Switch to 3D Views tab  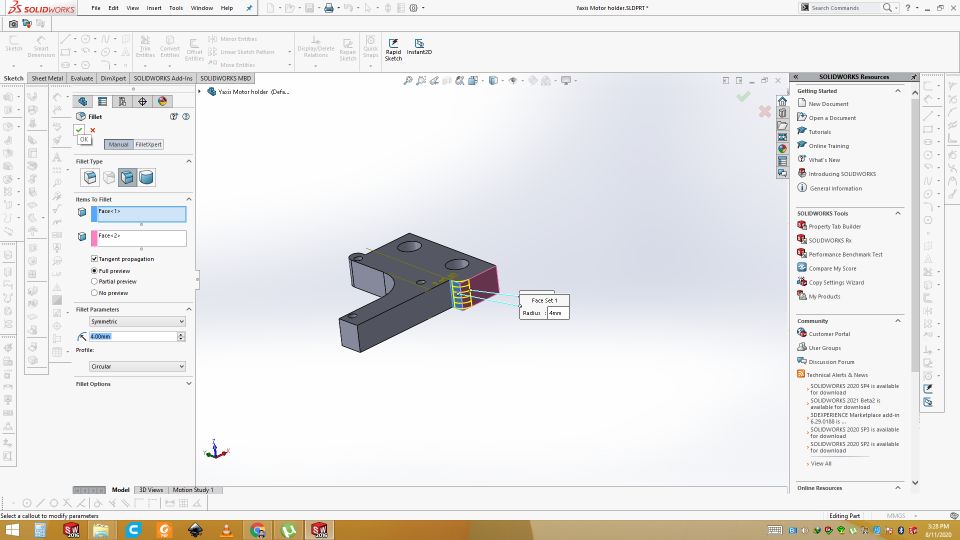[151, 490]
